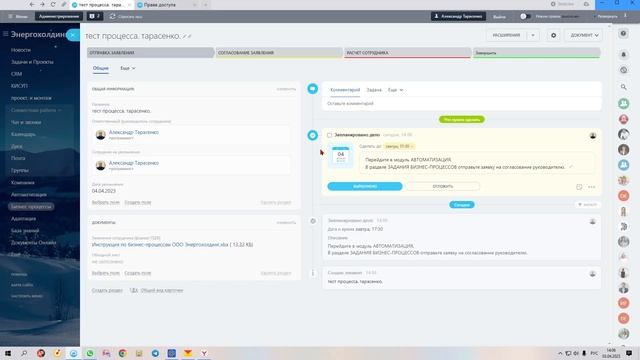The width and height of the screenshot is (640, 360).
Task: Select the green Завершить stage
Action: click(536, 53)
